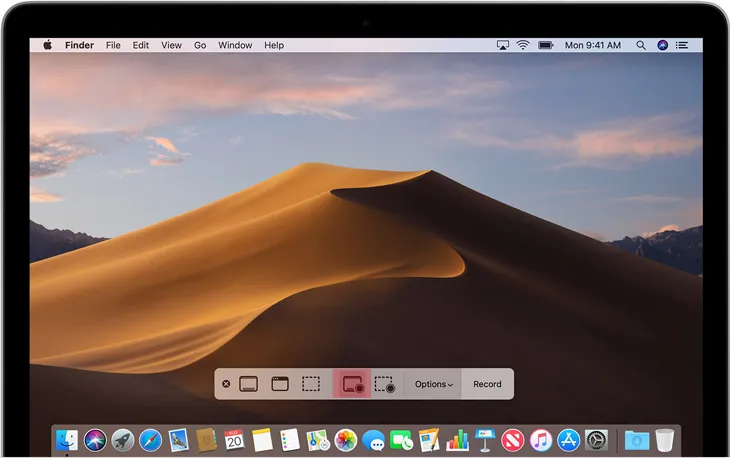
Task: Select Capture Entire Screen mode
Action: pyautogui.click(x=249, y=384)
